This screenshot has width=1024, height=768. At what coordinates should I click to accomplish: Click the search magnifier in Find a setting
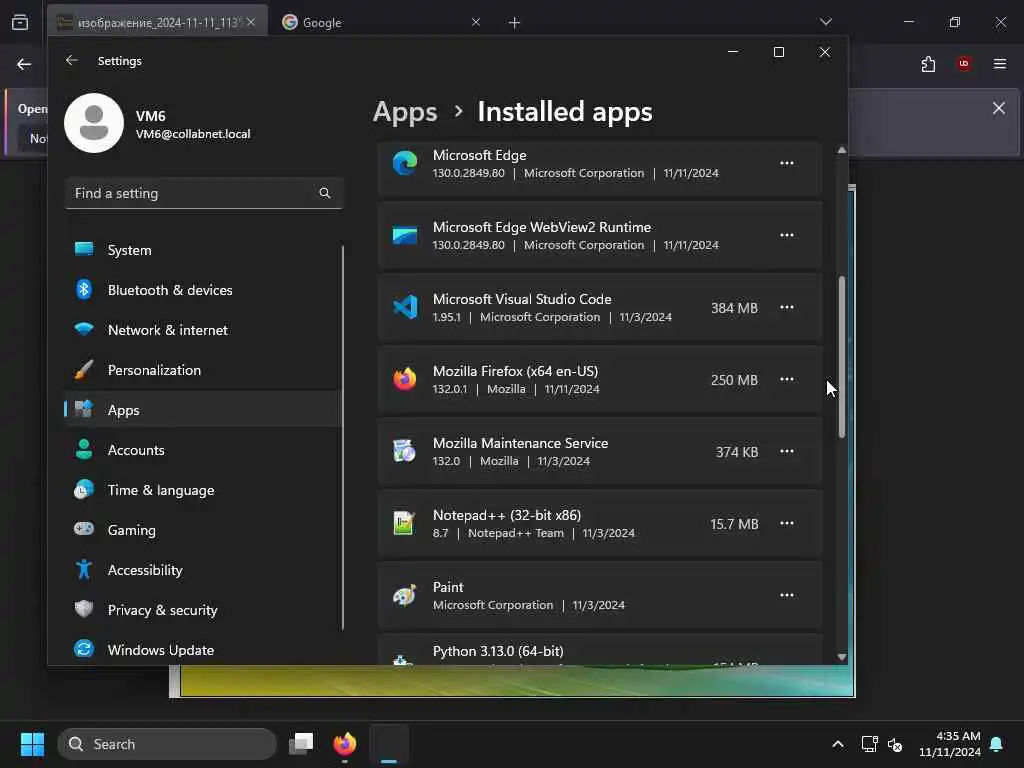[x=325, y=193]
